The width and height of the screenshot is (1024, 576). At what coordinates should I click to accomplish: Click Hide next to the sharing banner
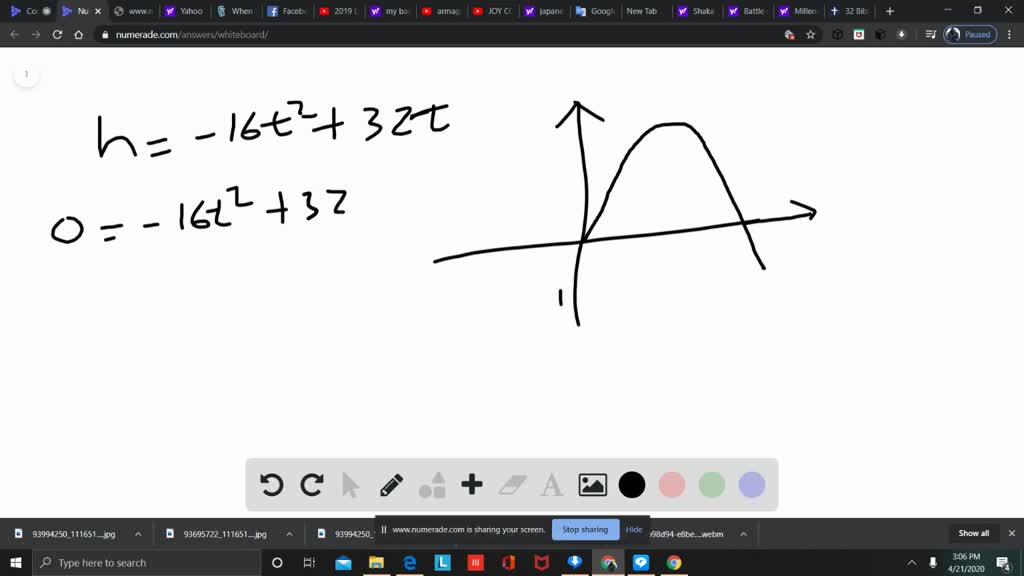tap(634, 529)
